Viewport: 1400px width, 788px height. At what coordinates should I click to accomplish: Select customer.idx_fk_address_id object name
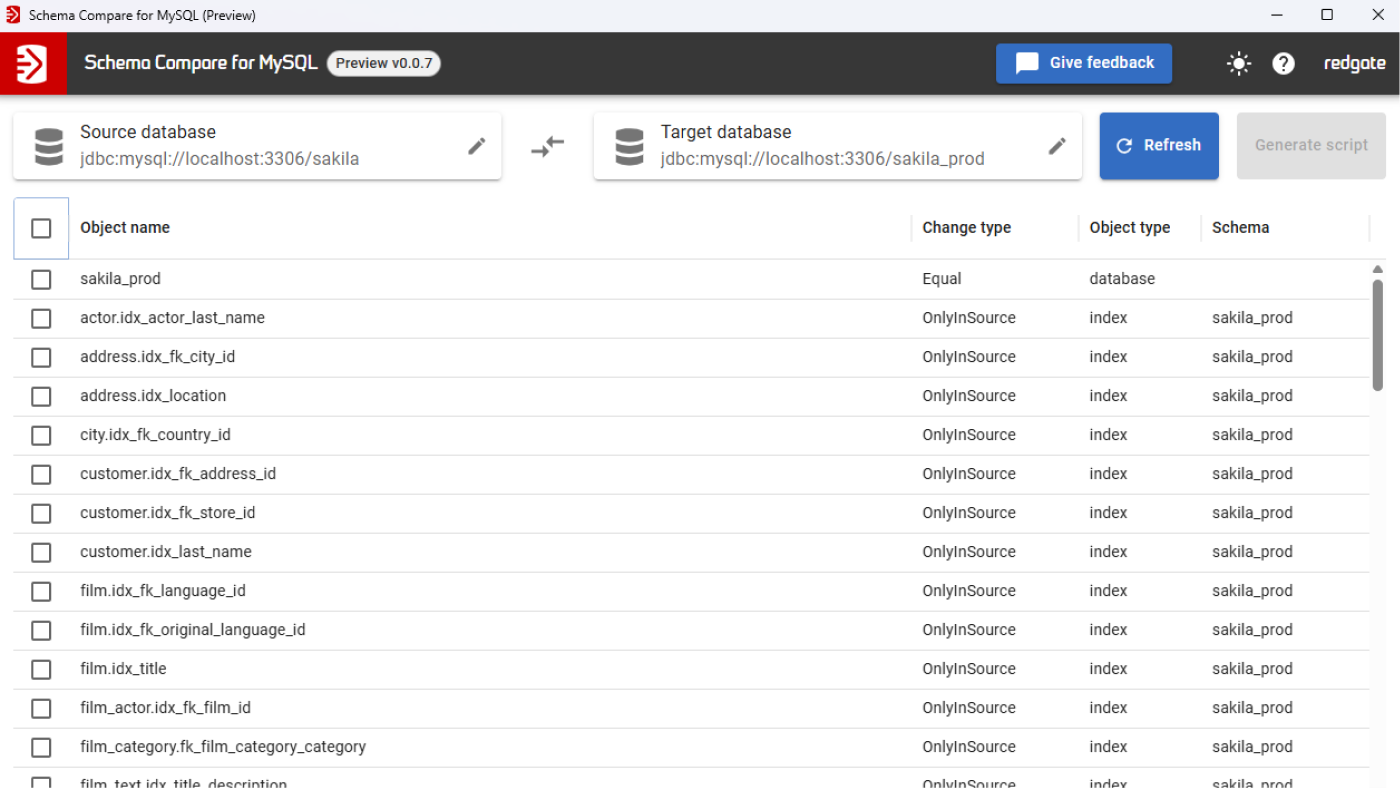point(178,474)
